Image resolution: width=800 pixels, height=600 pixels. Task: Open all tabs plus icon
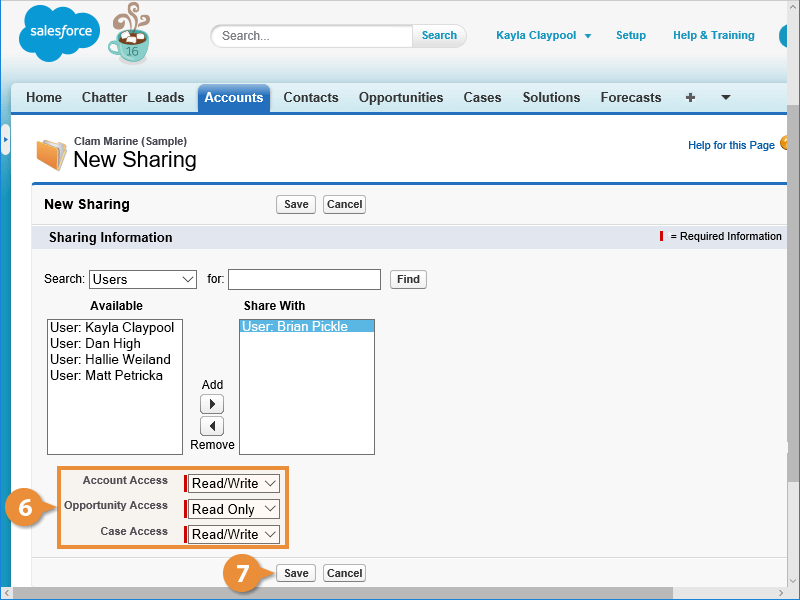click(690, 97)
